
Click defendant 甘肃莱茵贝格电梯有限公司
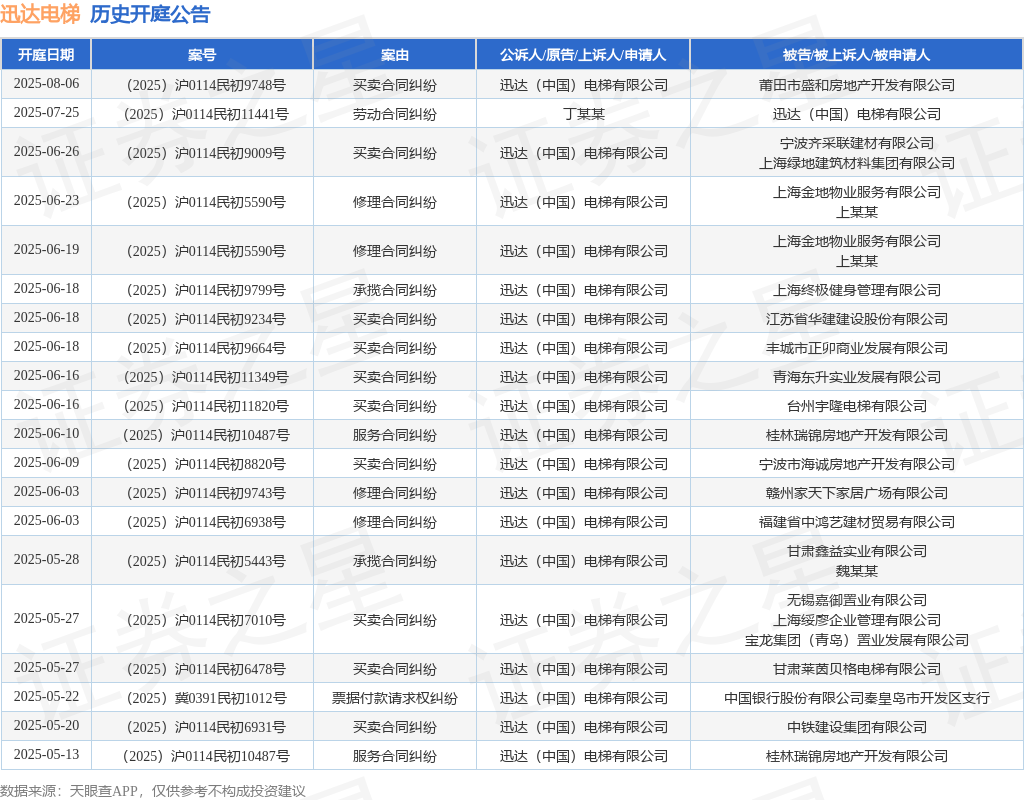(x=857, y=669)
